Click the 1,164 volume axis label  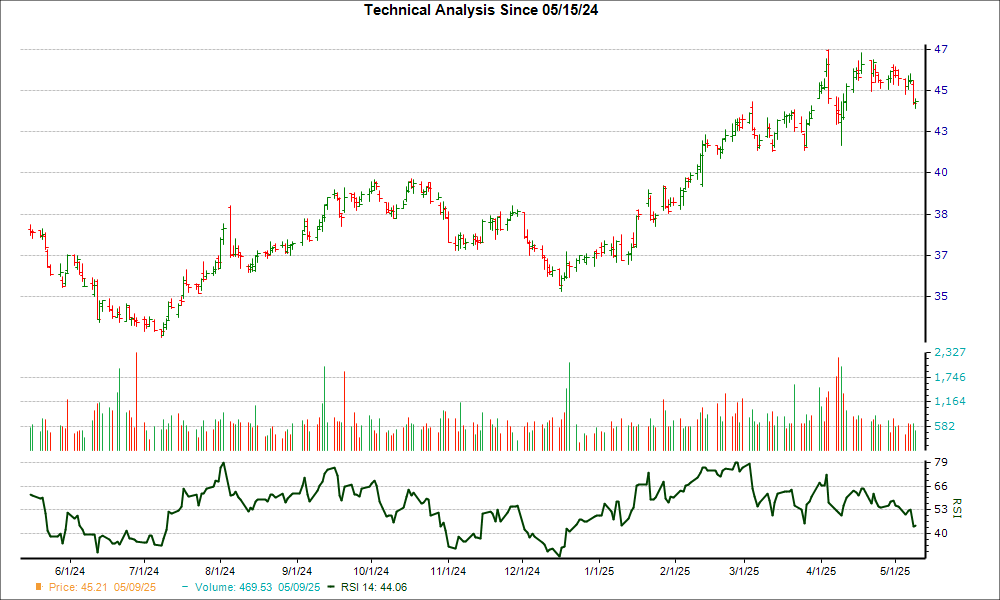click(950, 402)
